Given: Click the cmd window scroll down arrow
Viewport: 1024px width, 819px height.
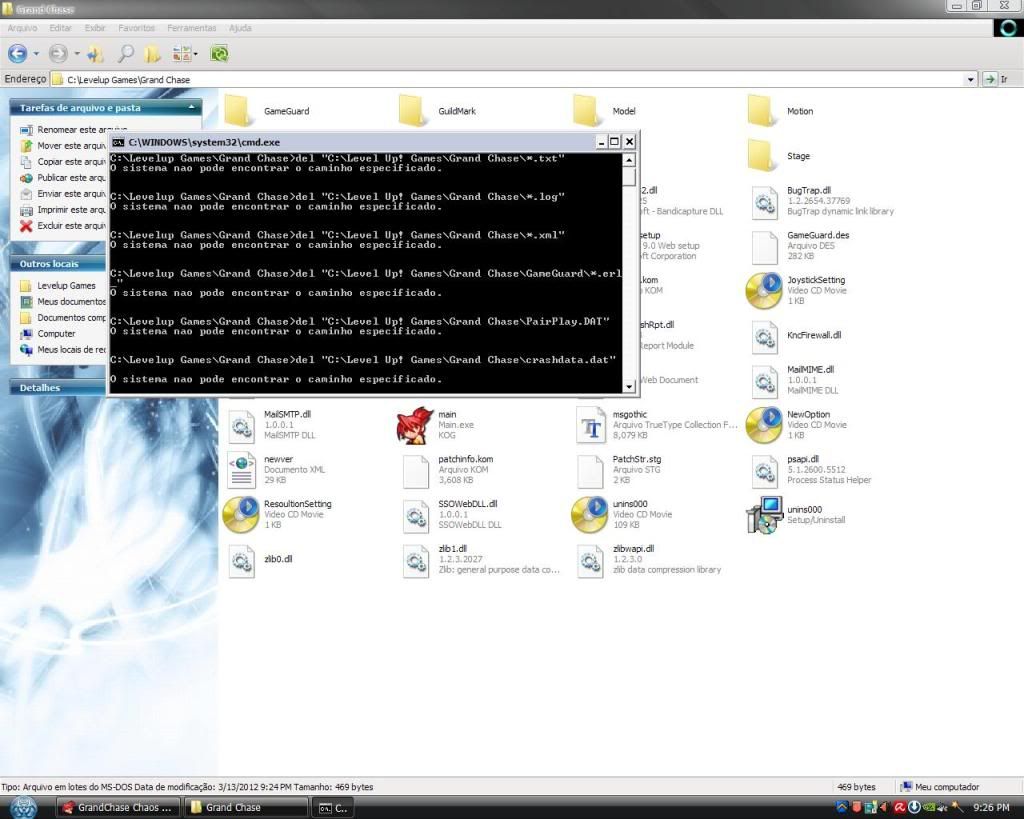Looking at the screenshot, I should (x=629, y=387).
